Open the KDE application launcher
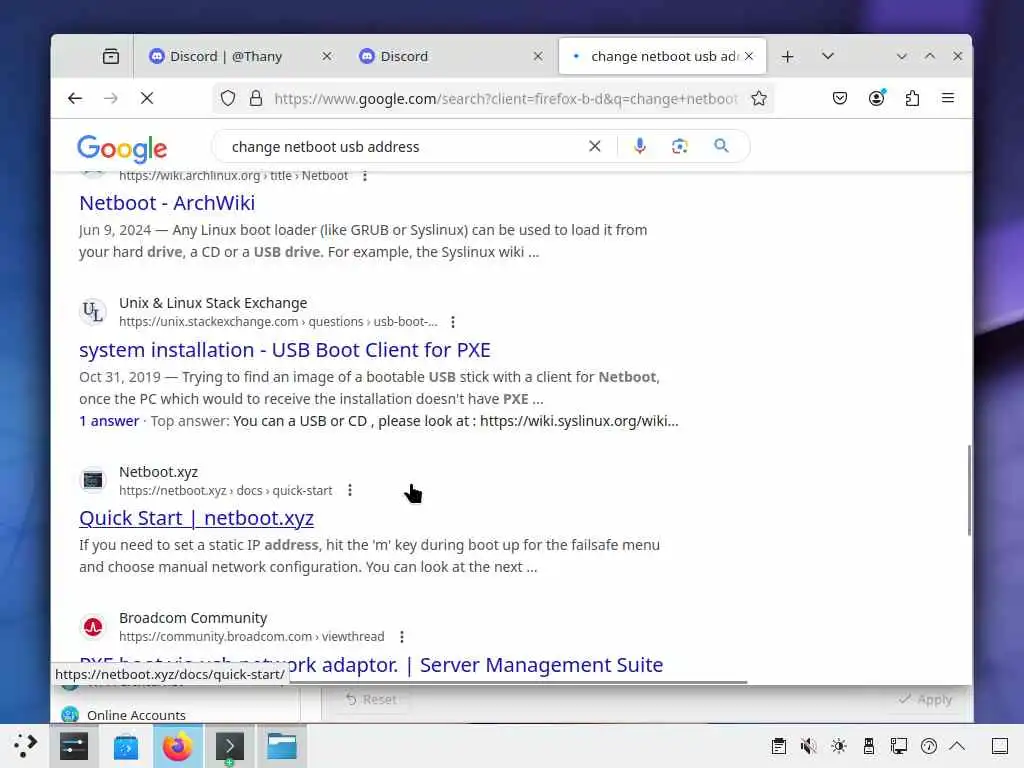Screen dimensions: 1024x768 pyautogui.click(x=25, y=746)
